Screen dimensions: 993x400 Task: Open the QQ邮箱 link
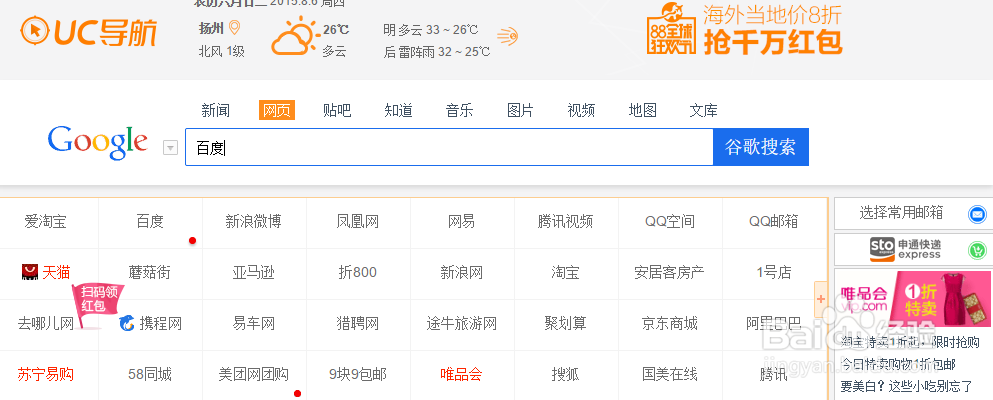point(774,222)
